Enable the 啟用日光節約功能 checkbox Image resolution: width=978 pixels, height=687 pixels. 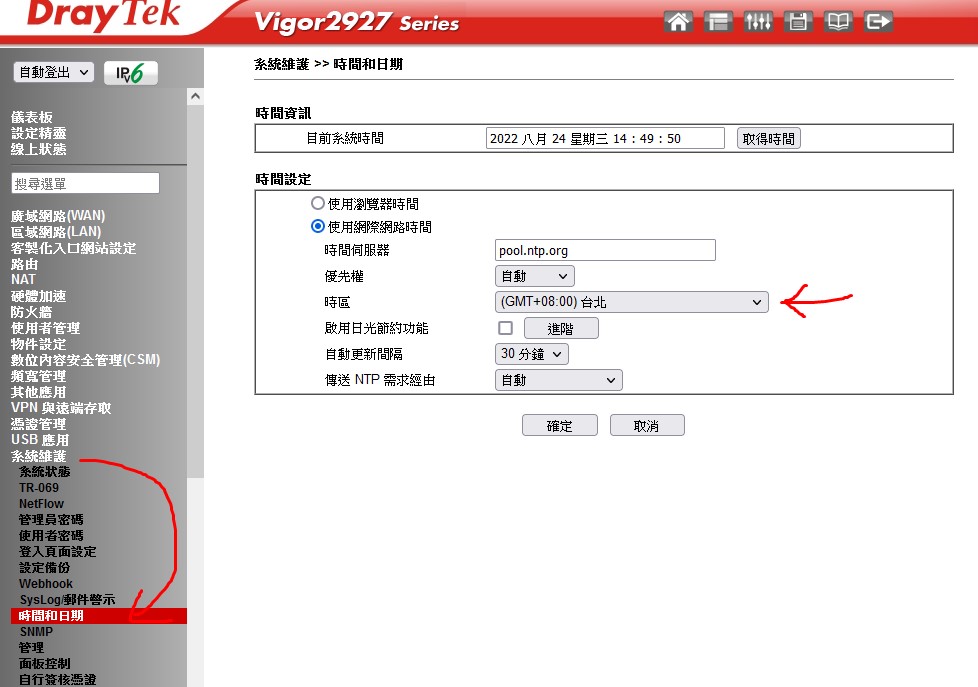click(x=505, y=328)
